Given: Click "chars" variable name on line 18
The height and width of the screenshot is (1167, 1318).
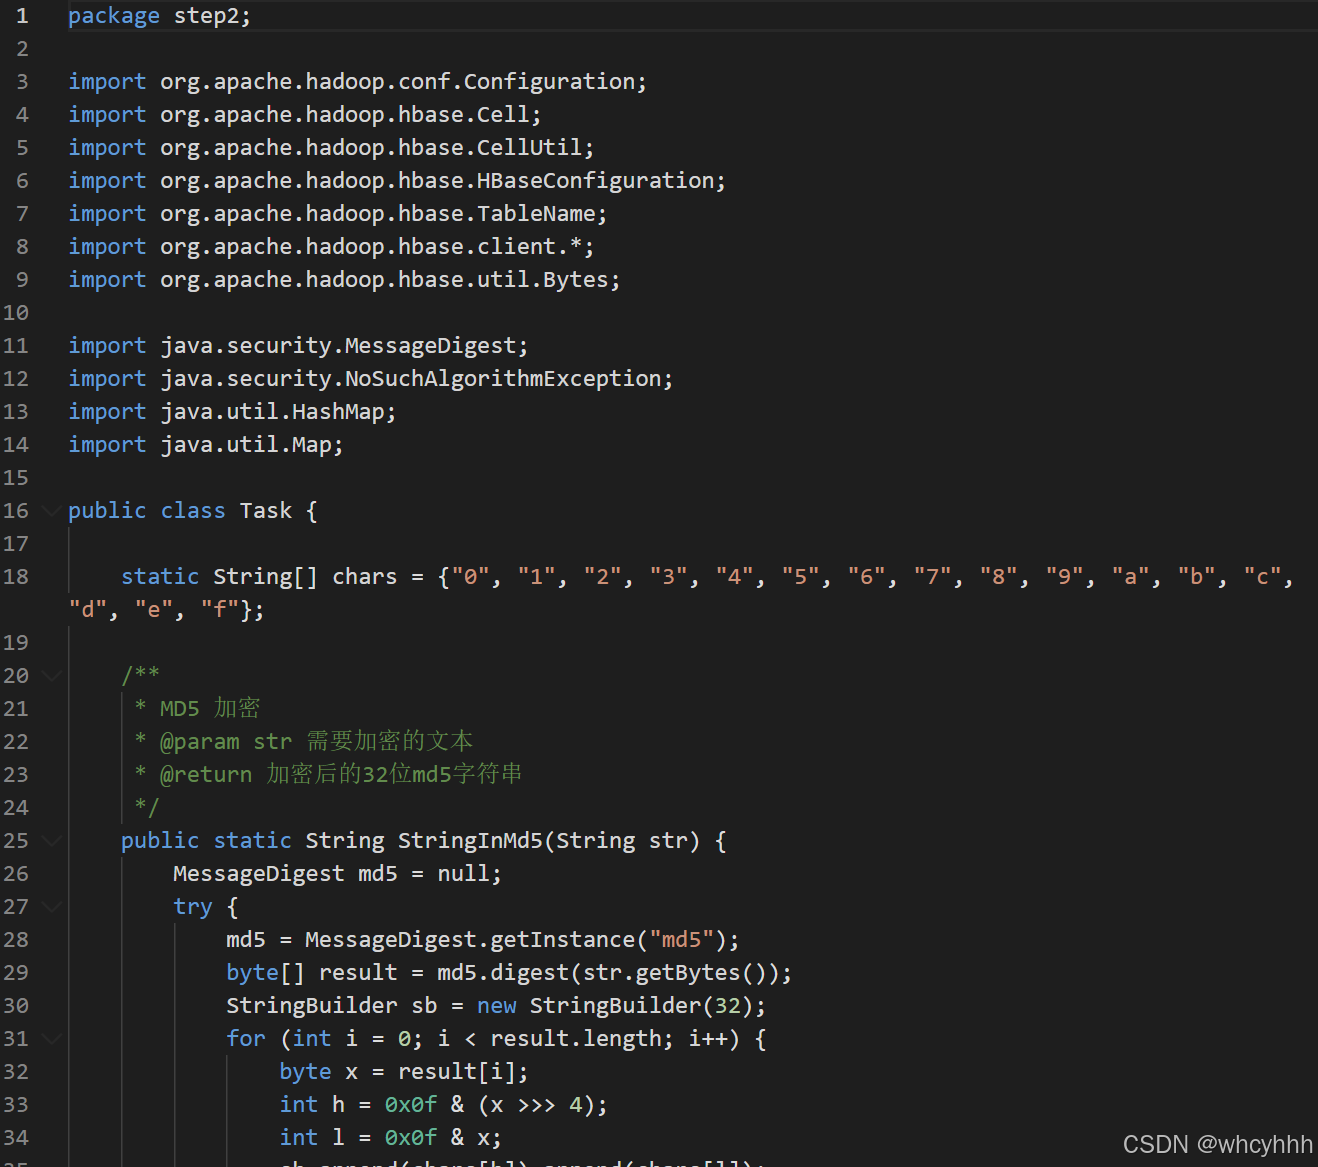Looking at the screenshot, I should pos(364,577).
